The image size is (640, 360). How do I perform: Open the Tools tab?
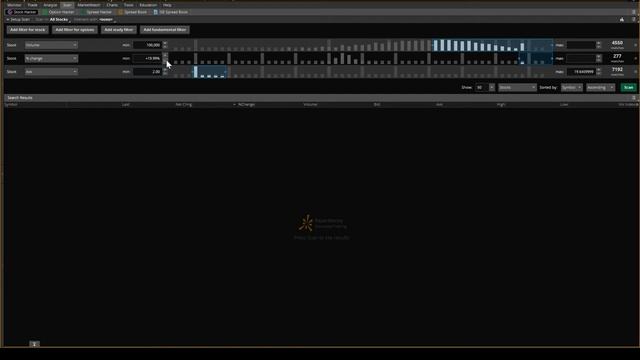(x=129, y=5)
